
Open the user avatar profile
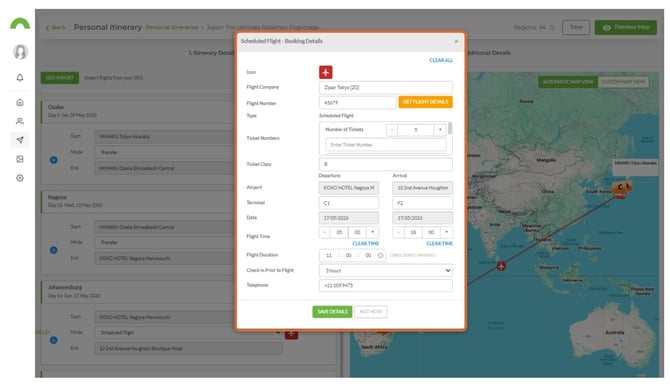20,52
